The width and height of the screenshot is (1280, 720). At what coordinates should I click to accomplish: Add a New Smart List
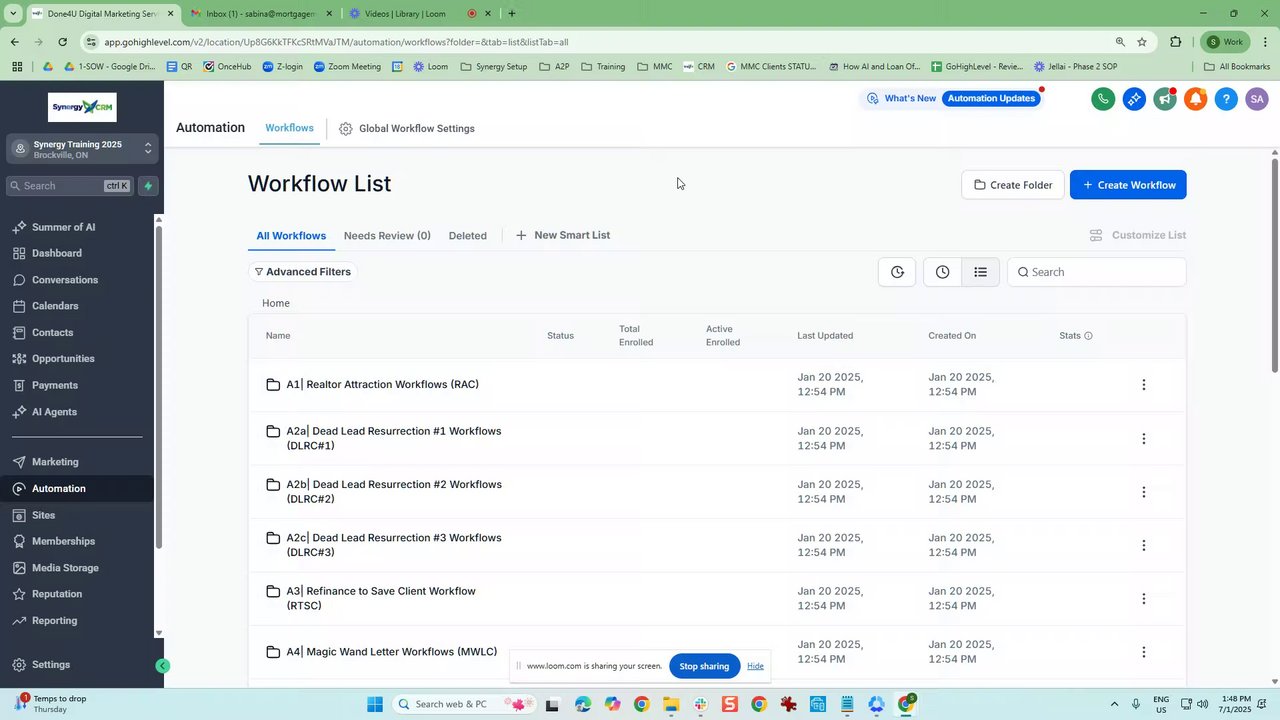coord(563,236)
